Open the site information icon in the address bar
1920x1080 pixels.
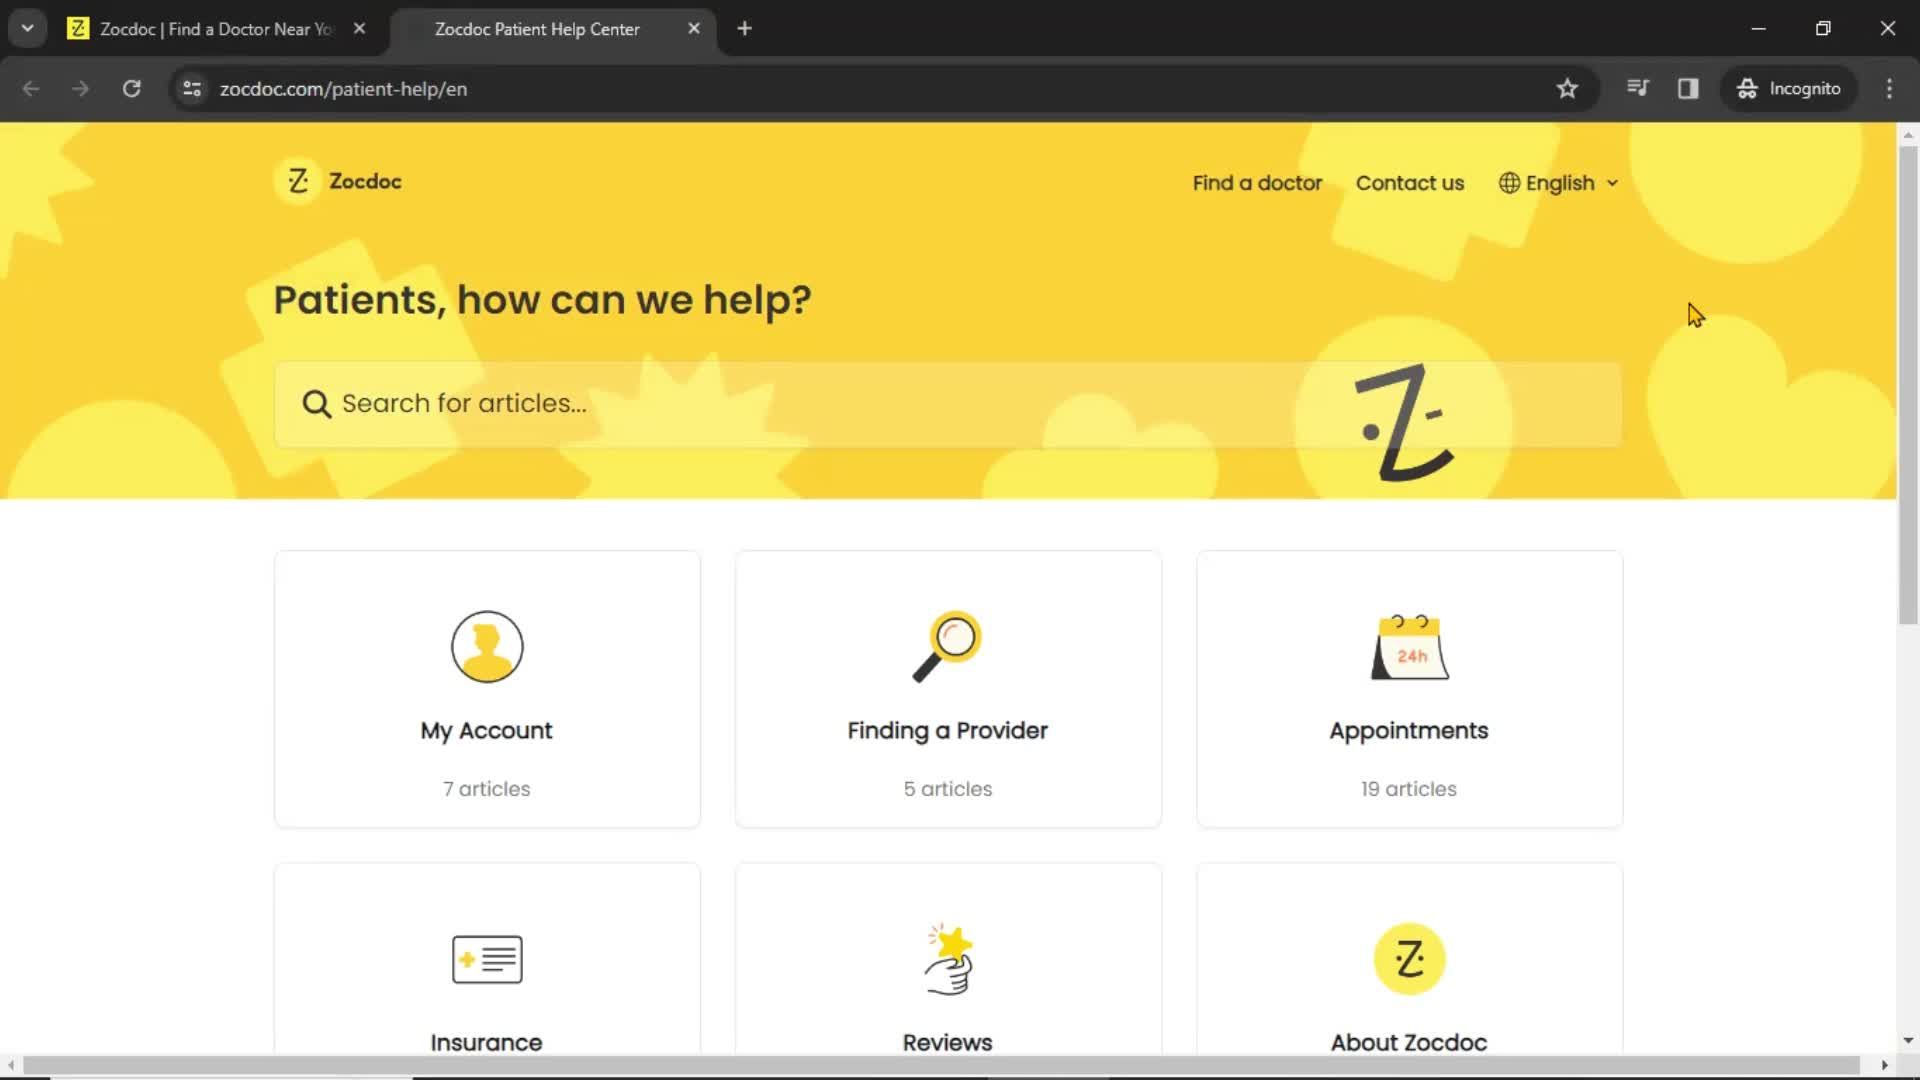[192, 89]
